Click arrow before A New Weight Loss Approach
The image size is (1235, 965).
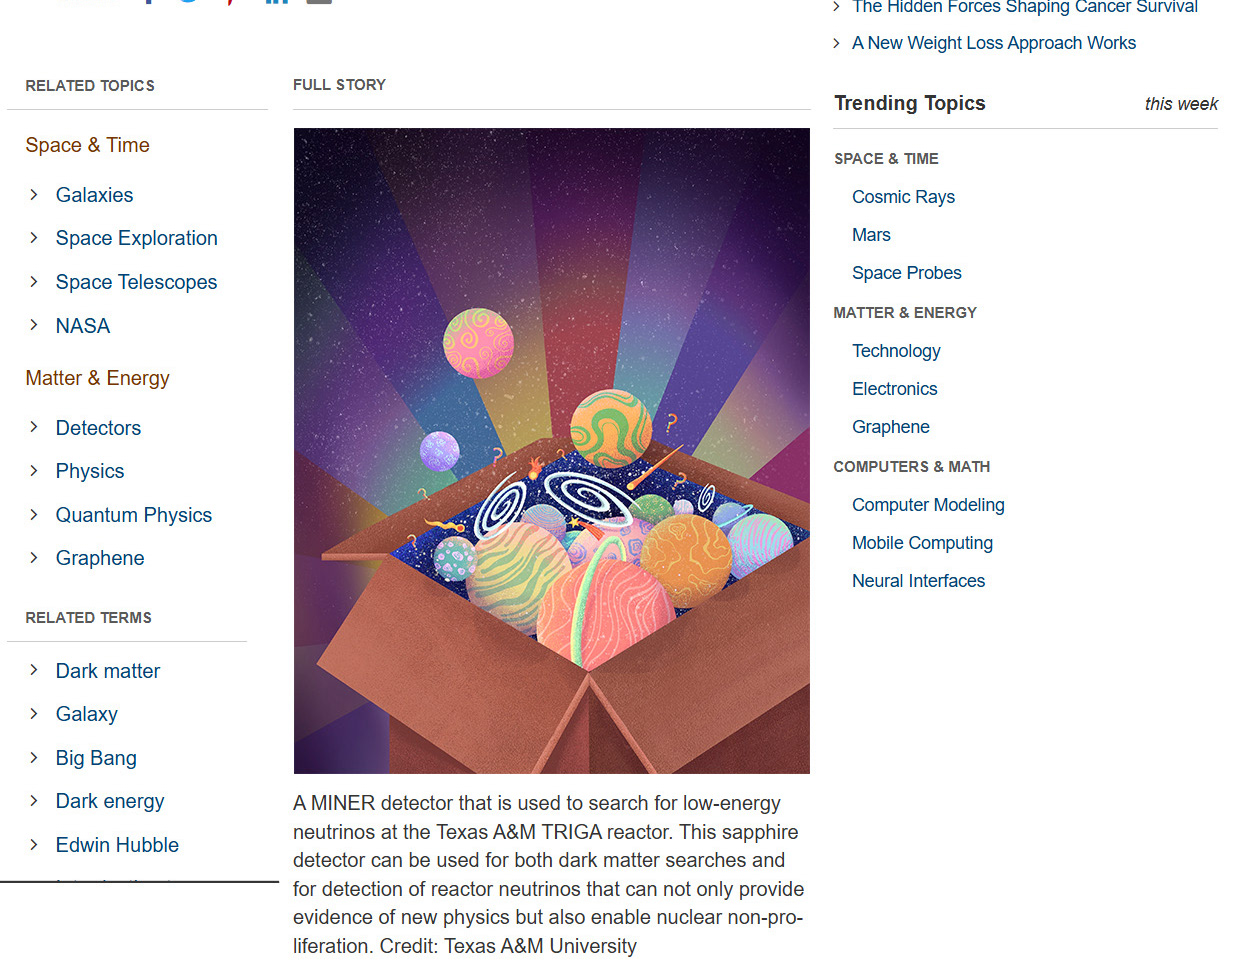tap(837, 43)
